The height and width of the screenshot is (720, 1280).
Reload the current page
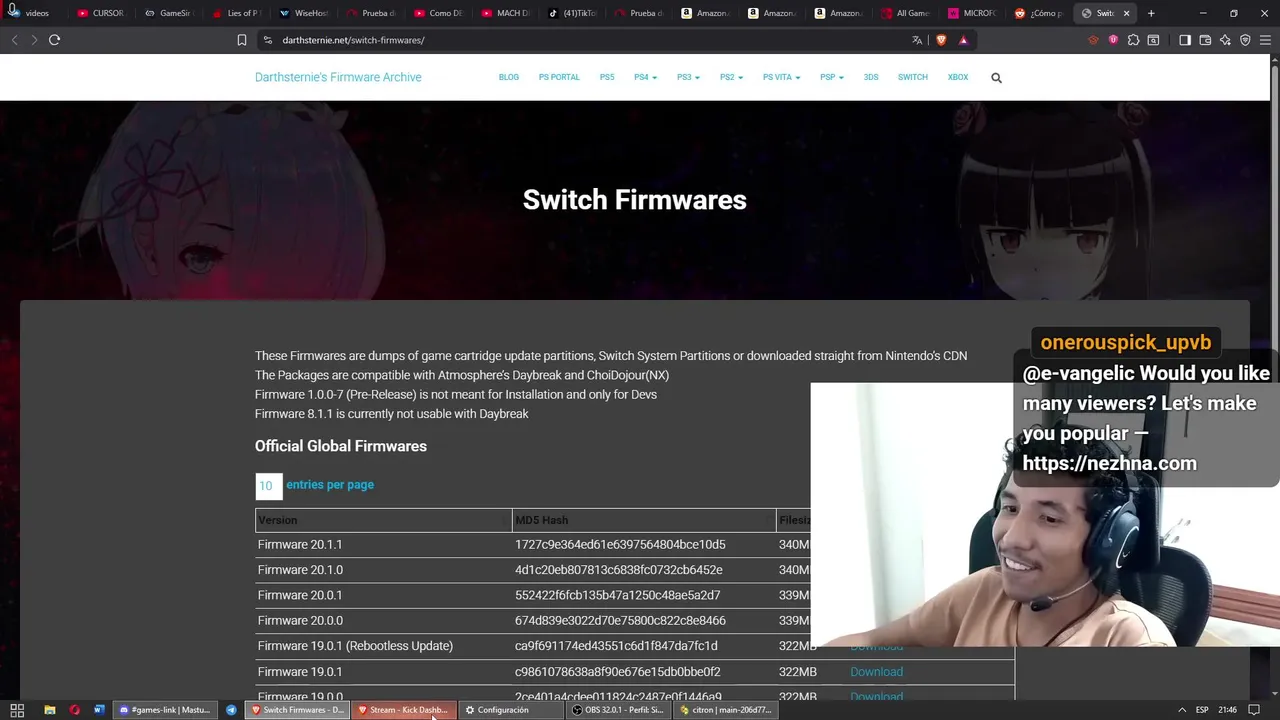(x=54, y=40)
